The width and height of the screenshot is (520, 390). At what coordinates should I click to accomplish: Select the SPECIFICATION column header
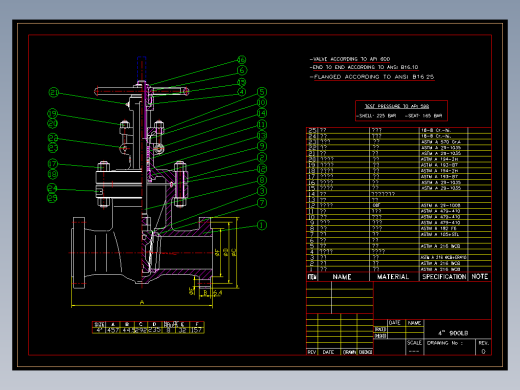click(x=444, y=277)
